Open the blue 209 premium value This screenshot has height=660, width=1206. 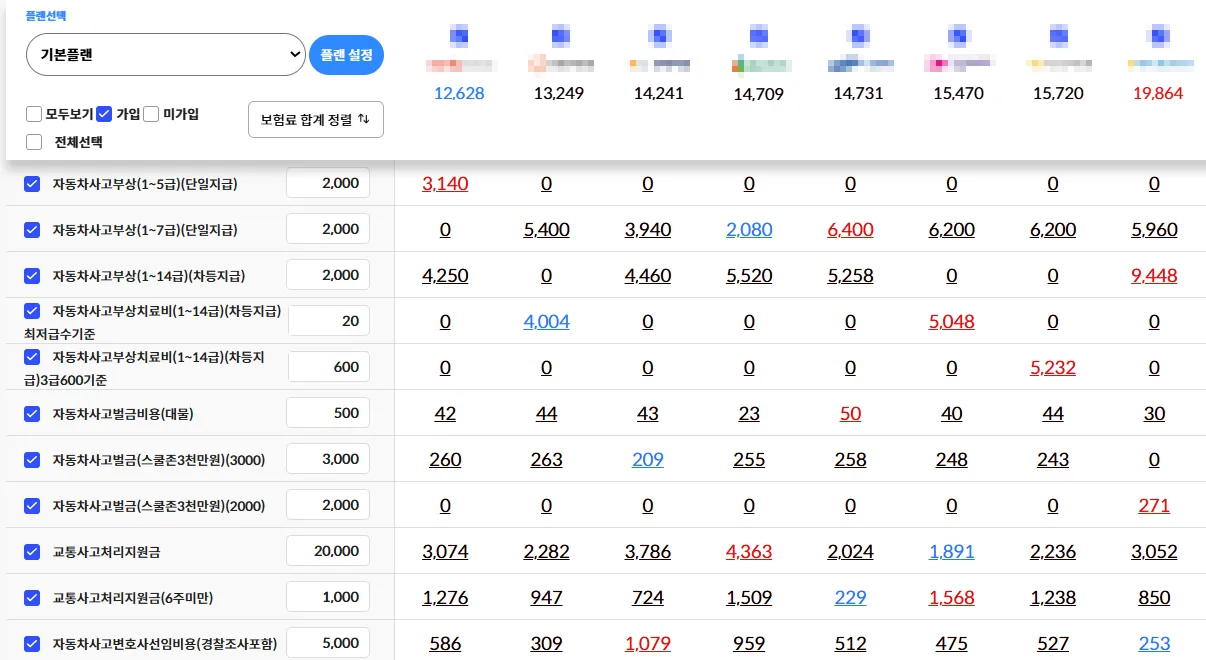648,460
